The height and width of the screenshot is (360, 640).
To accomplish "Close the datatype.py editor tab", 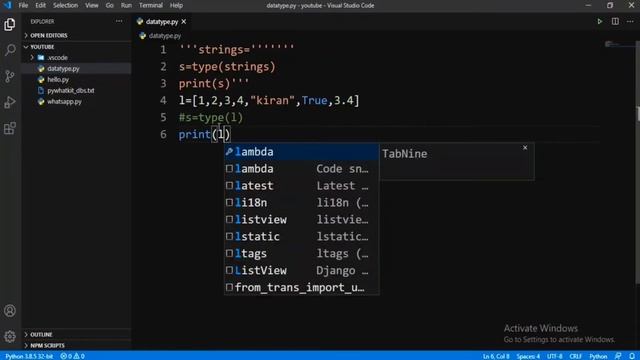I will coord(184,22).
